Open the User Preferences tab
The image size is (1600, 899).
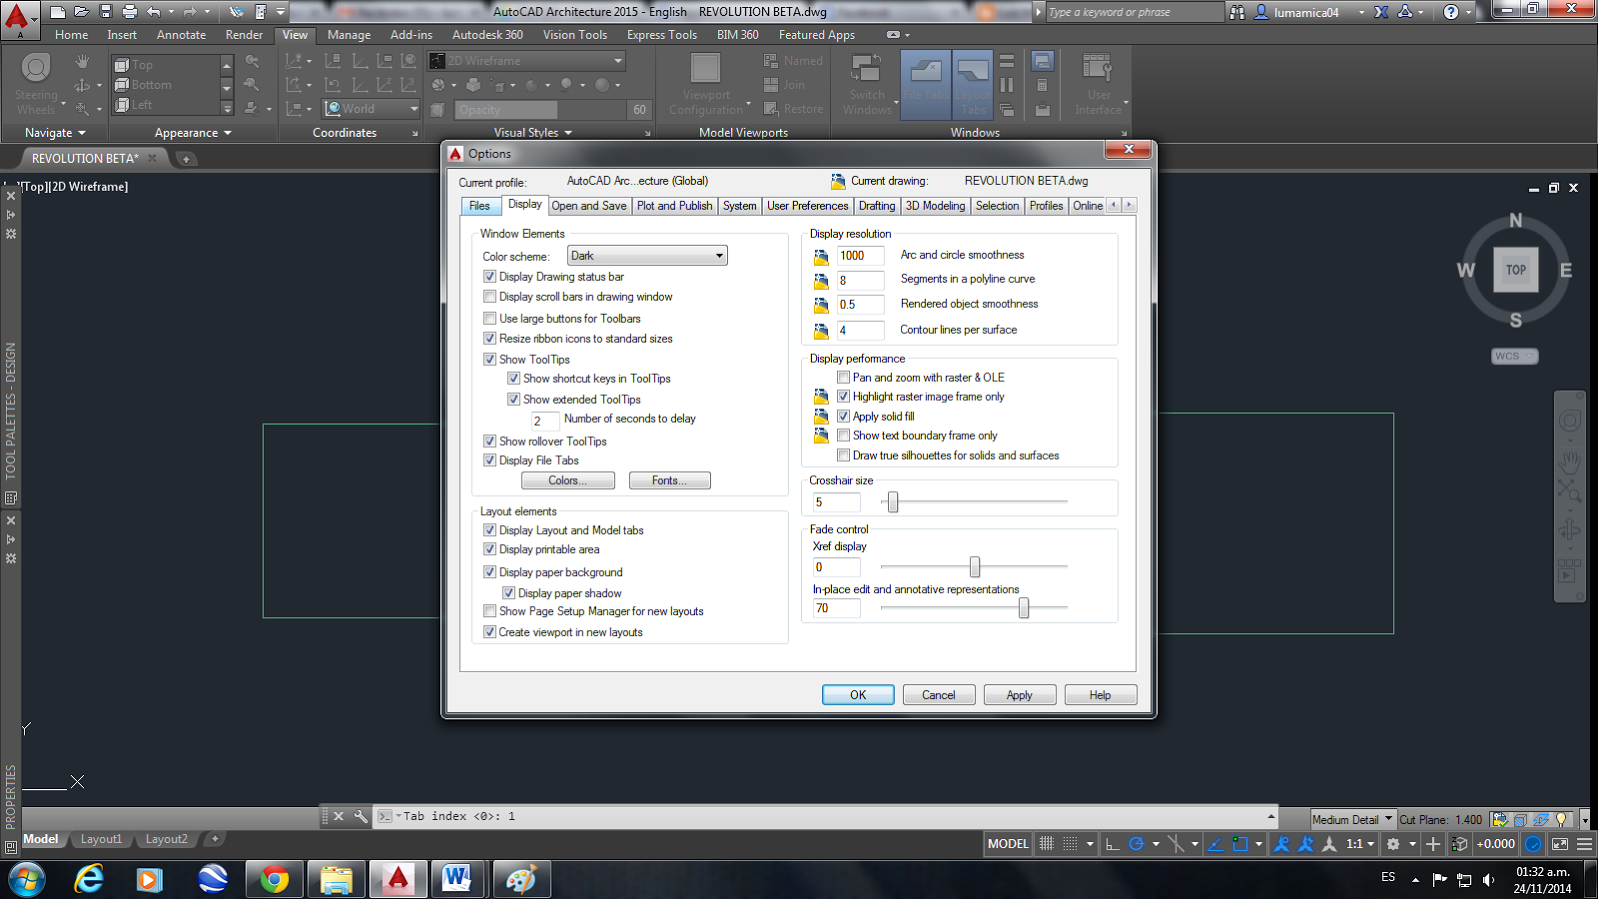pyautogui.click(x=807, y=206)
